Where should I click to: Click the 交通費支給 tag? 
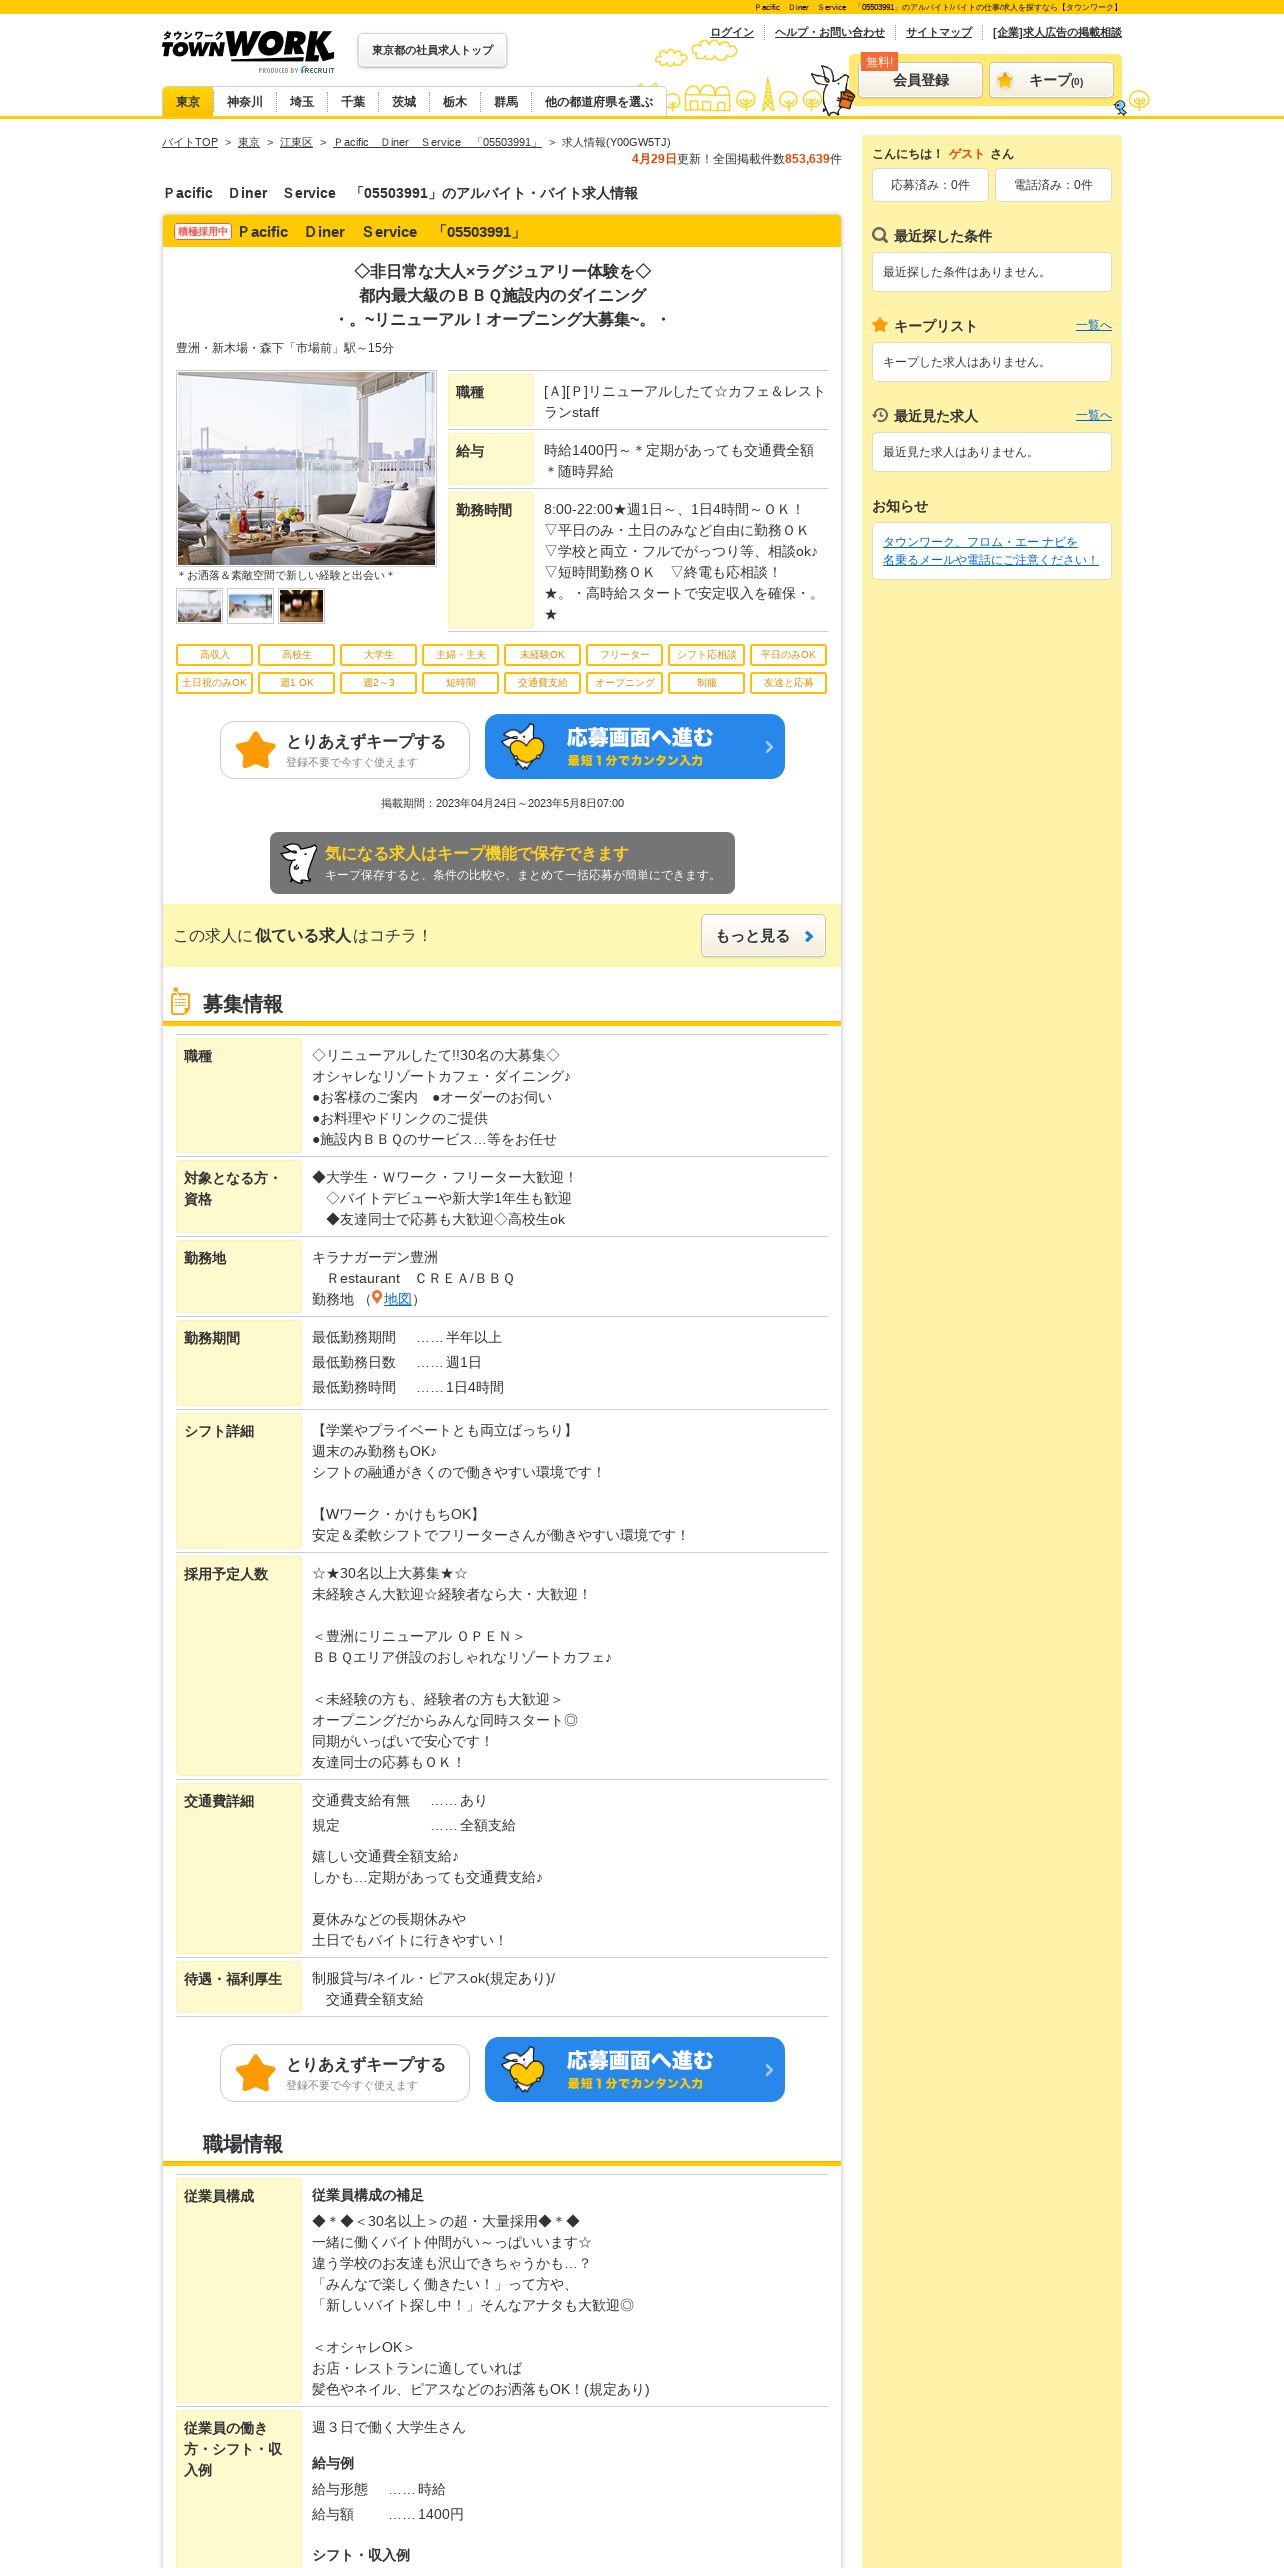[542, 683]
